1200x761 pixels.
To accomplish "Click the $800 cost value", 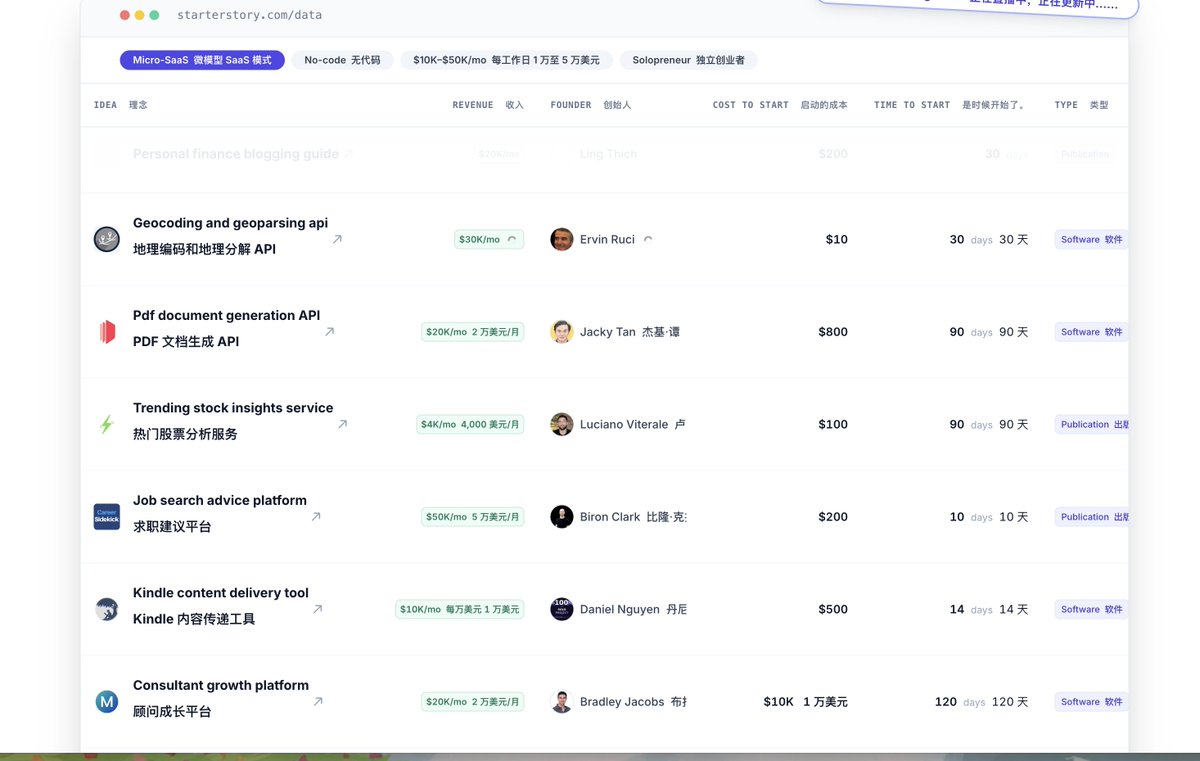I will [833, 332].
